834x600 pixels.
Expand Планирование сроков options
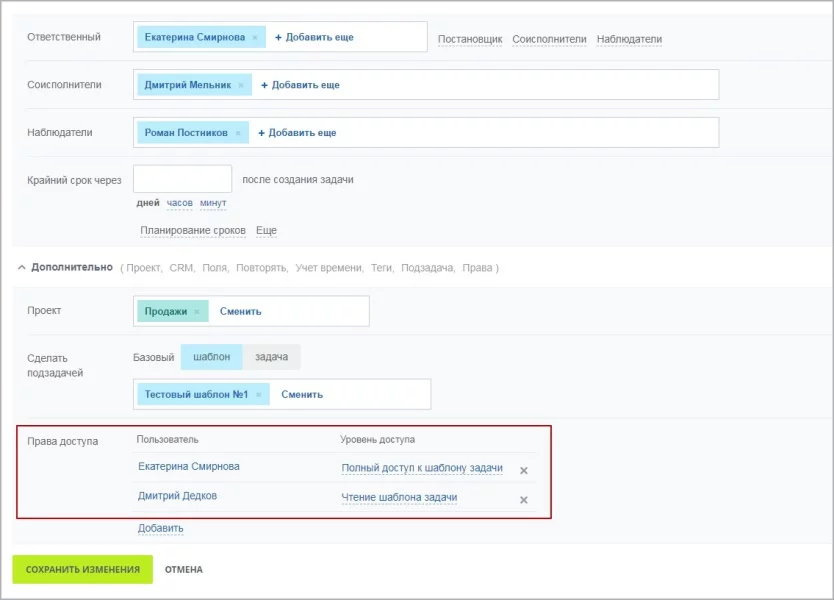click(x=193, y=230)
